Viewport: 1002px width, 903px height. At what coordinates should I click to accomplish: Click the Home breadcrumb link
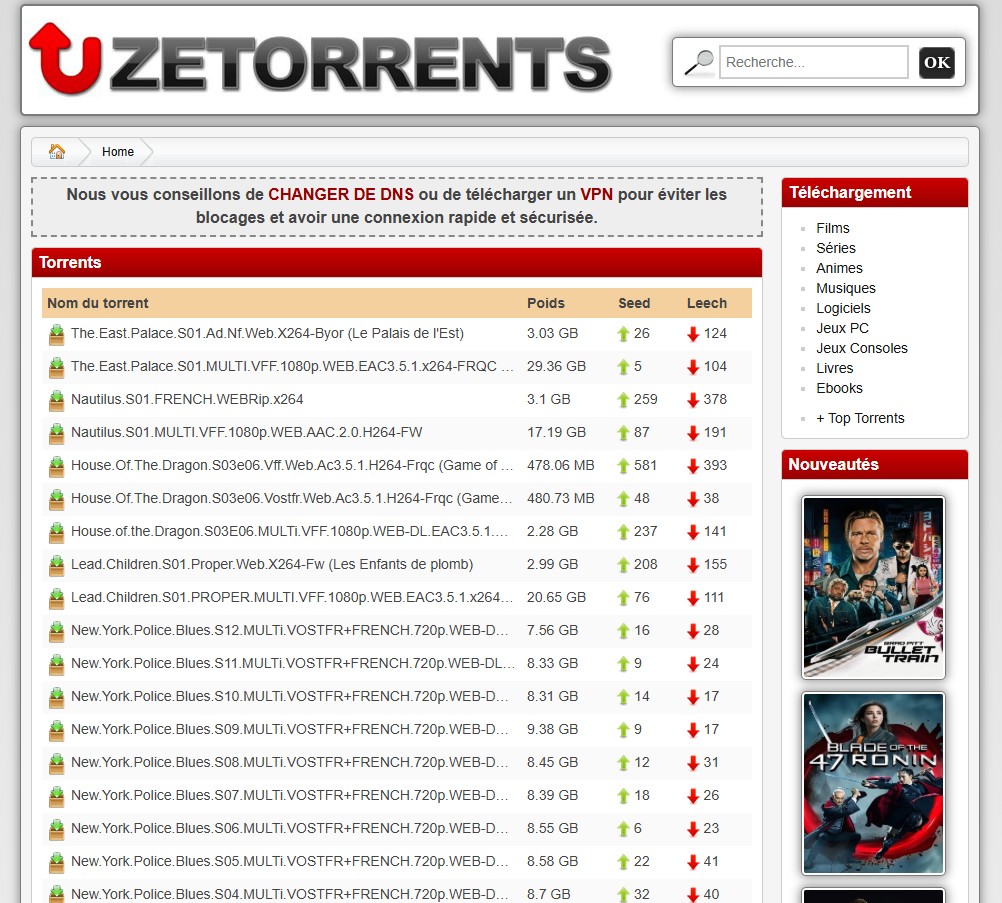(118, 151)
